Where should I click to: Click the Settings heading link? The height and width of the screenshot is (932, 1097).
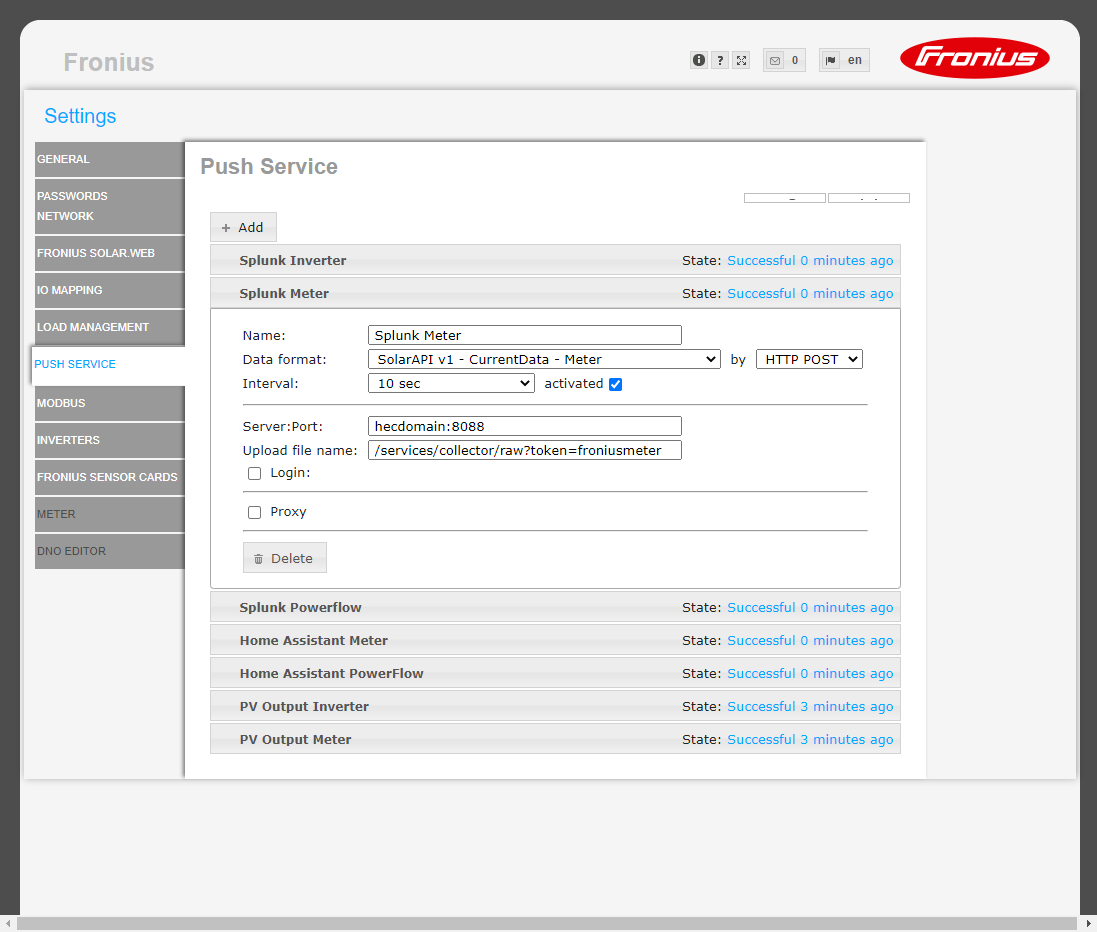point(80,116)
